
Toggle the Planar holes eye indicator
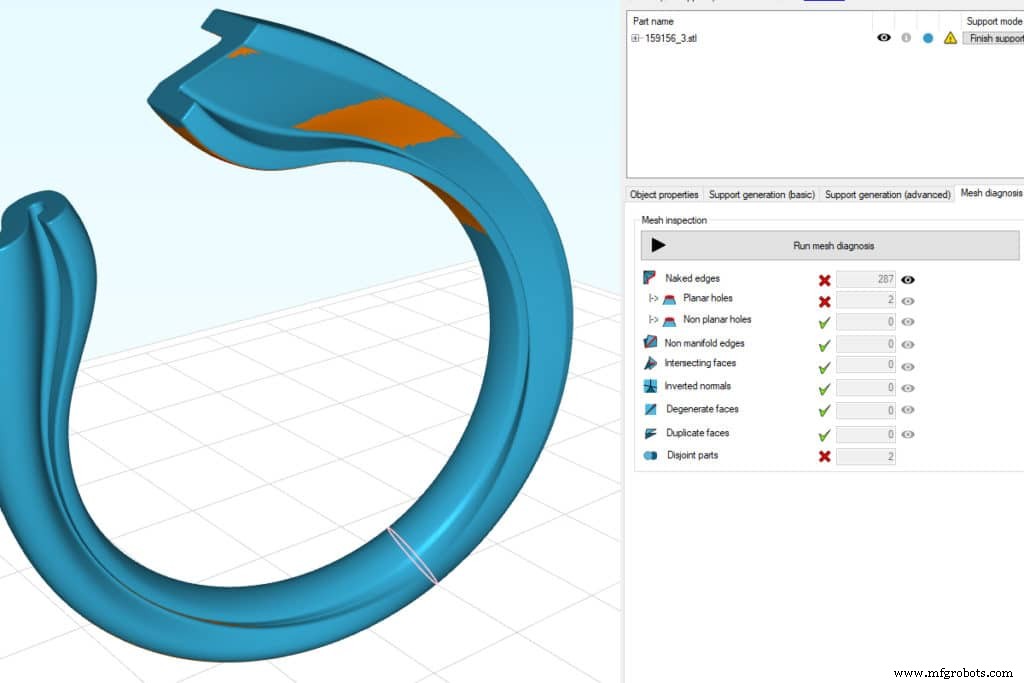coord(907,301)
